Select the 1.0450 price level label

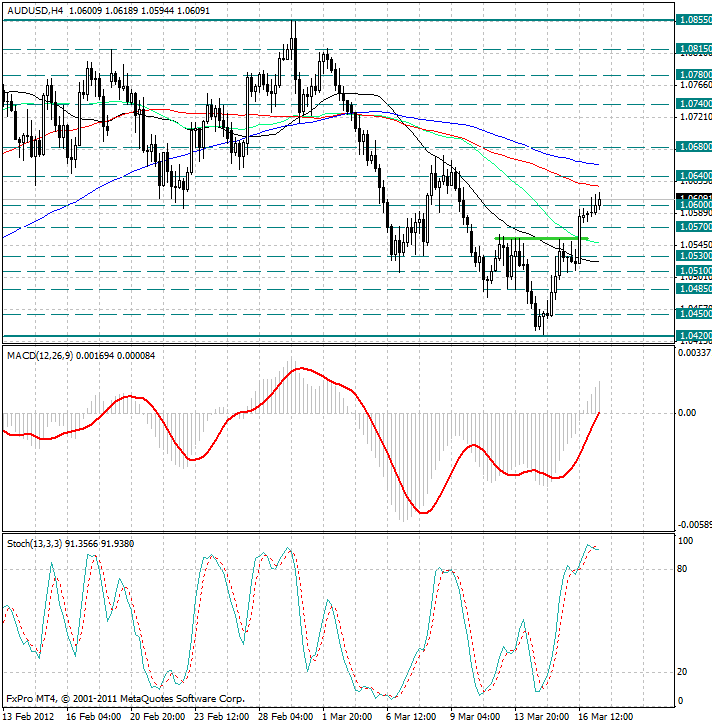pyautogui.click(x=694, y=314)
